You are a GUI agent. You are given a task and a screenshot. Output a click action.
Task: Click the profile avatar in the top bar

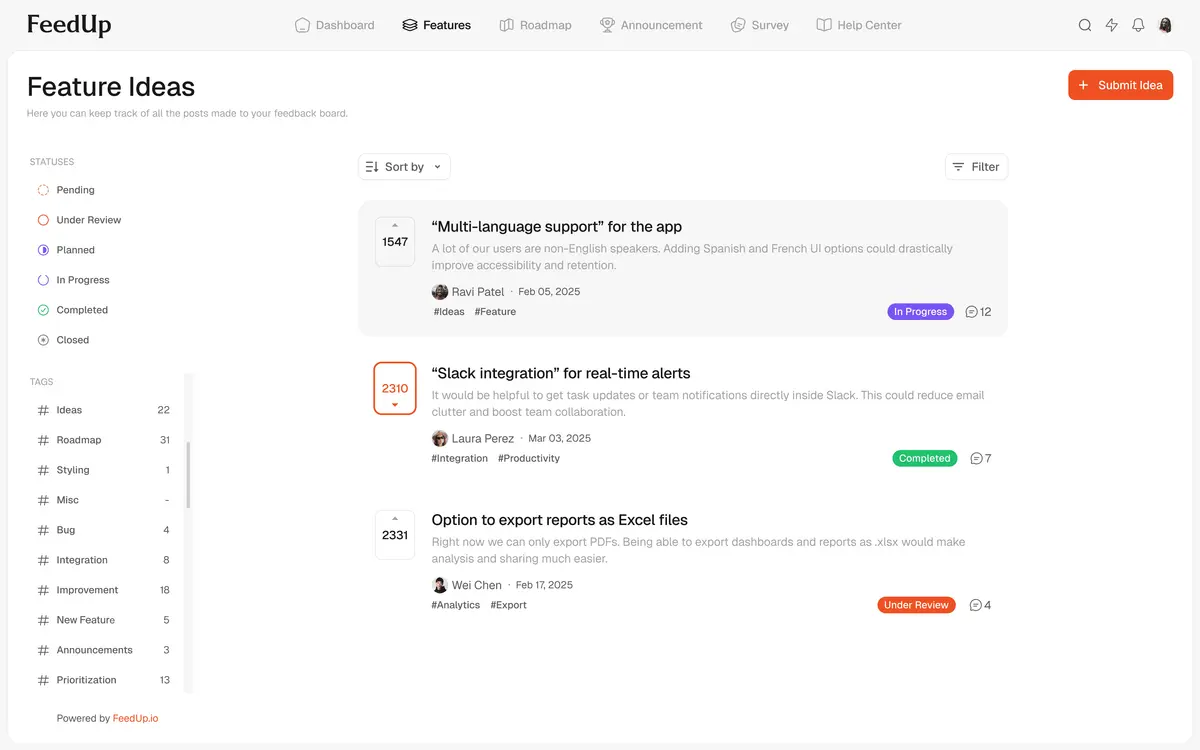[1165, 25]
